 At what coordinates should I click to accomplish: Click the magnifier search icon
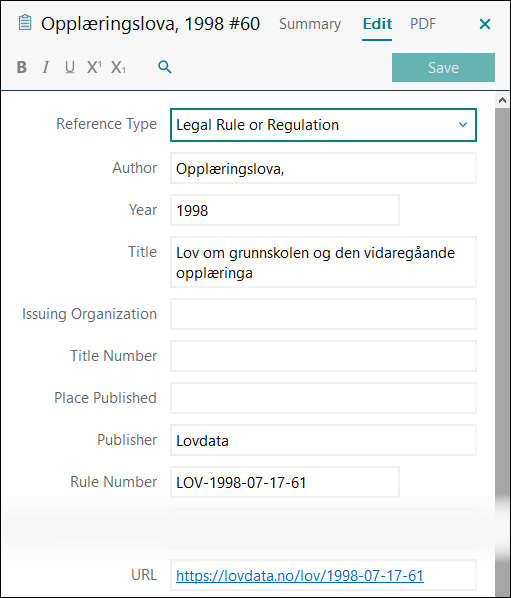pos(165,67)
